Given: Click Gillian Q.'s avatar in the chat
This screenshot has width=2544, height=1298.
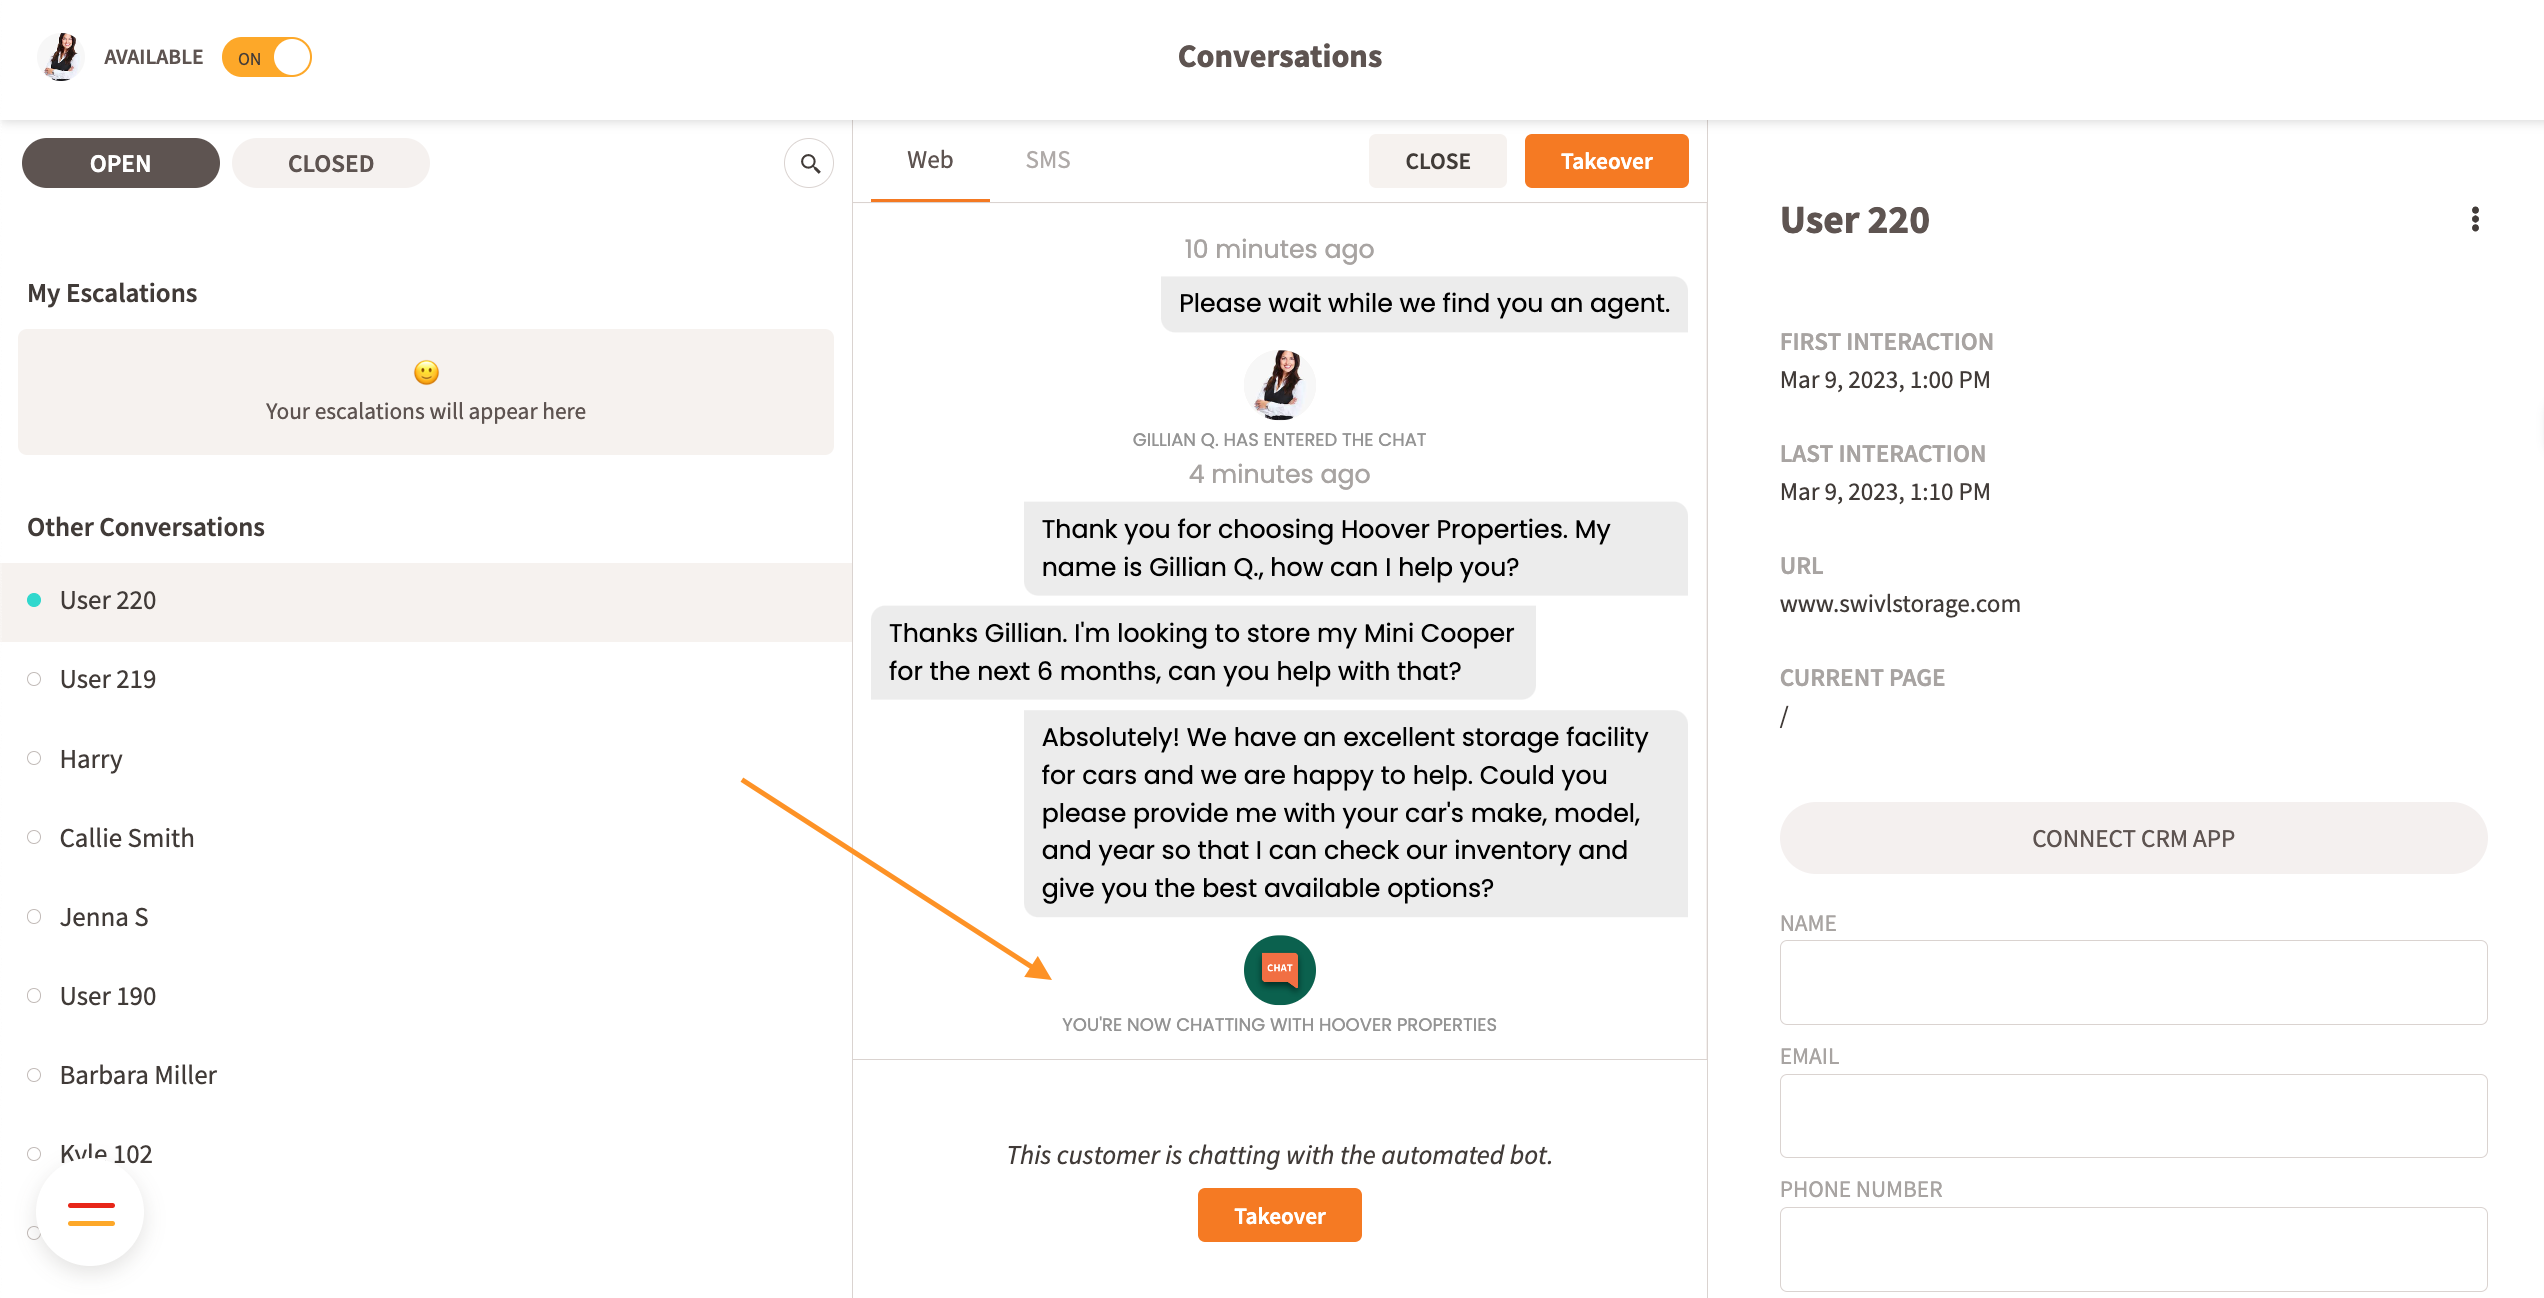Looking at the screenshot, I should [1279, 384].
